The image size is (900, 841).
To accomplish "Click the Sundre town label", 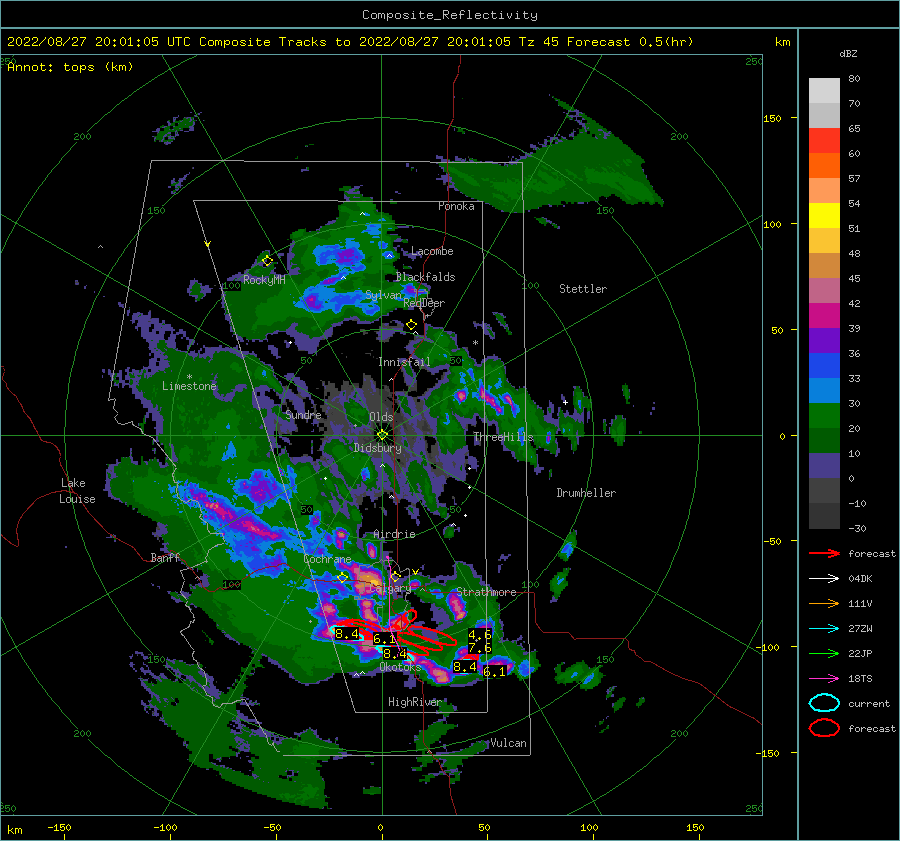I will [x=303, y=415].
